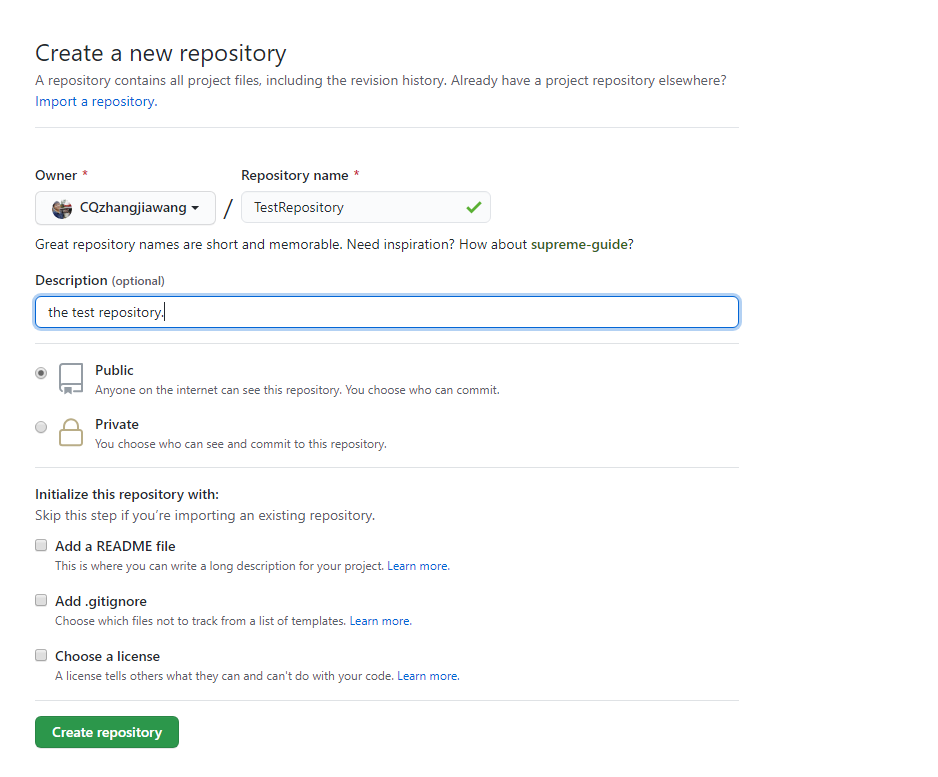This screenshot has width=938, height=777.
Task: Open the Import a repository link
Action: pyautogui.click(x=96, y=102)
